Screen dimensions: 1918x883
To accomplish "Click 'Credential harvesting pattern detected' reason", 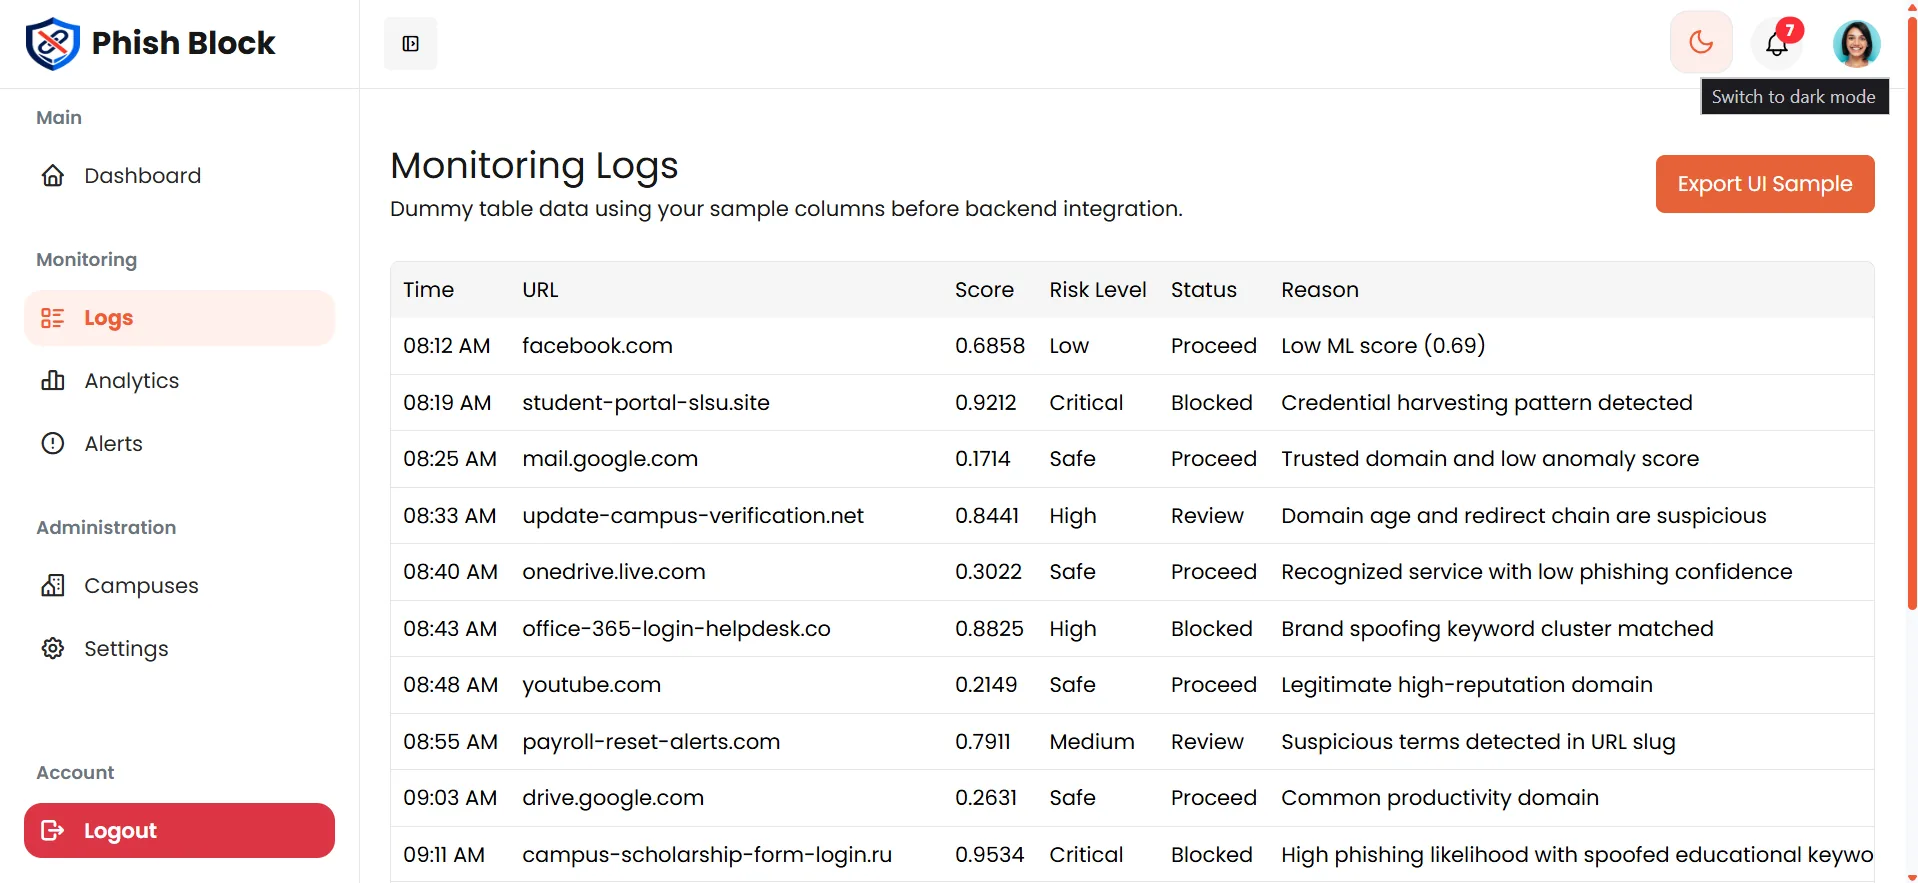I will 1487,403.
